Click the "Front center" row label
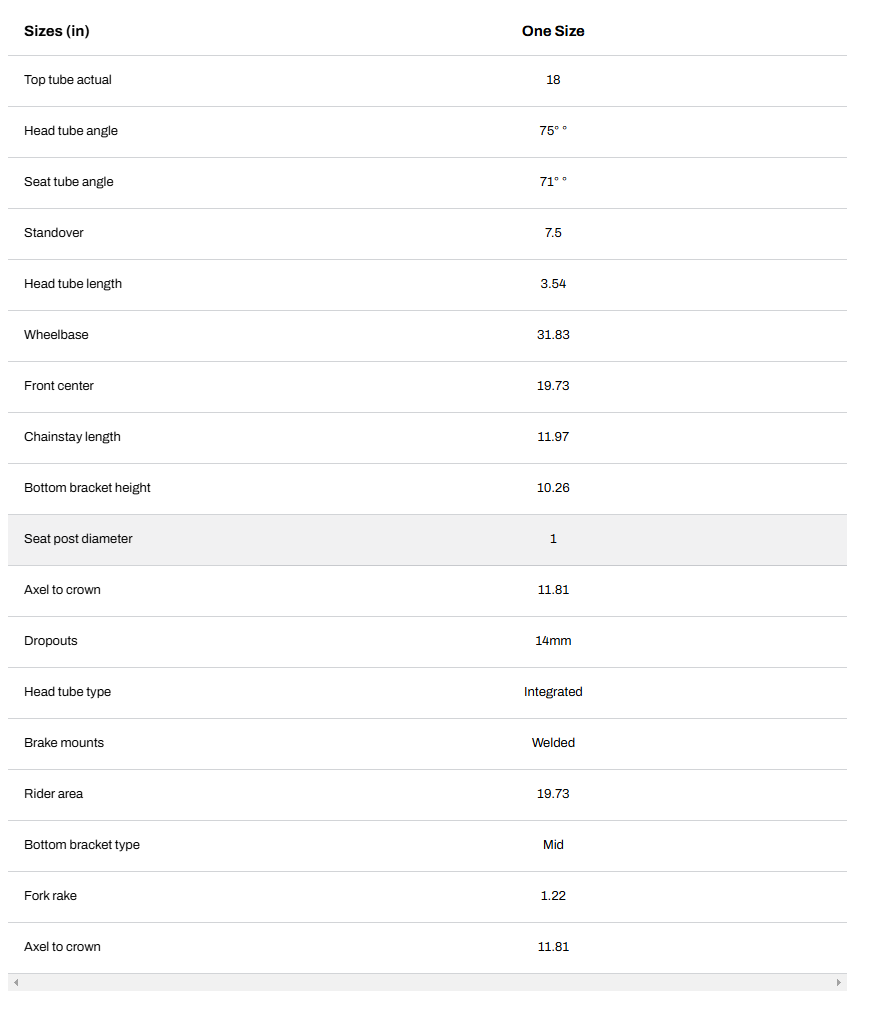Viewport: 873px width, 1011px height. point(59,386)
